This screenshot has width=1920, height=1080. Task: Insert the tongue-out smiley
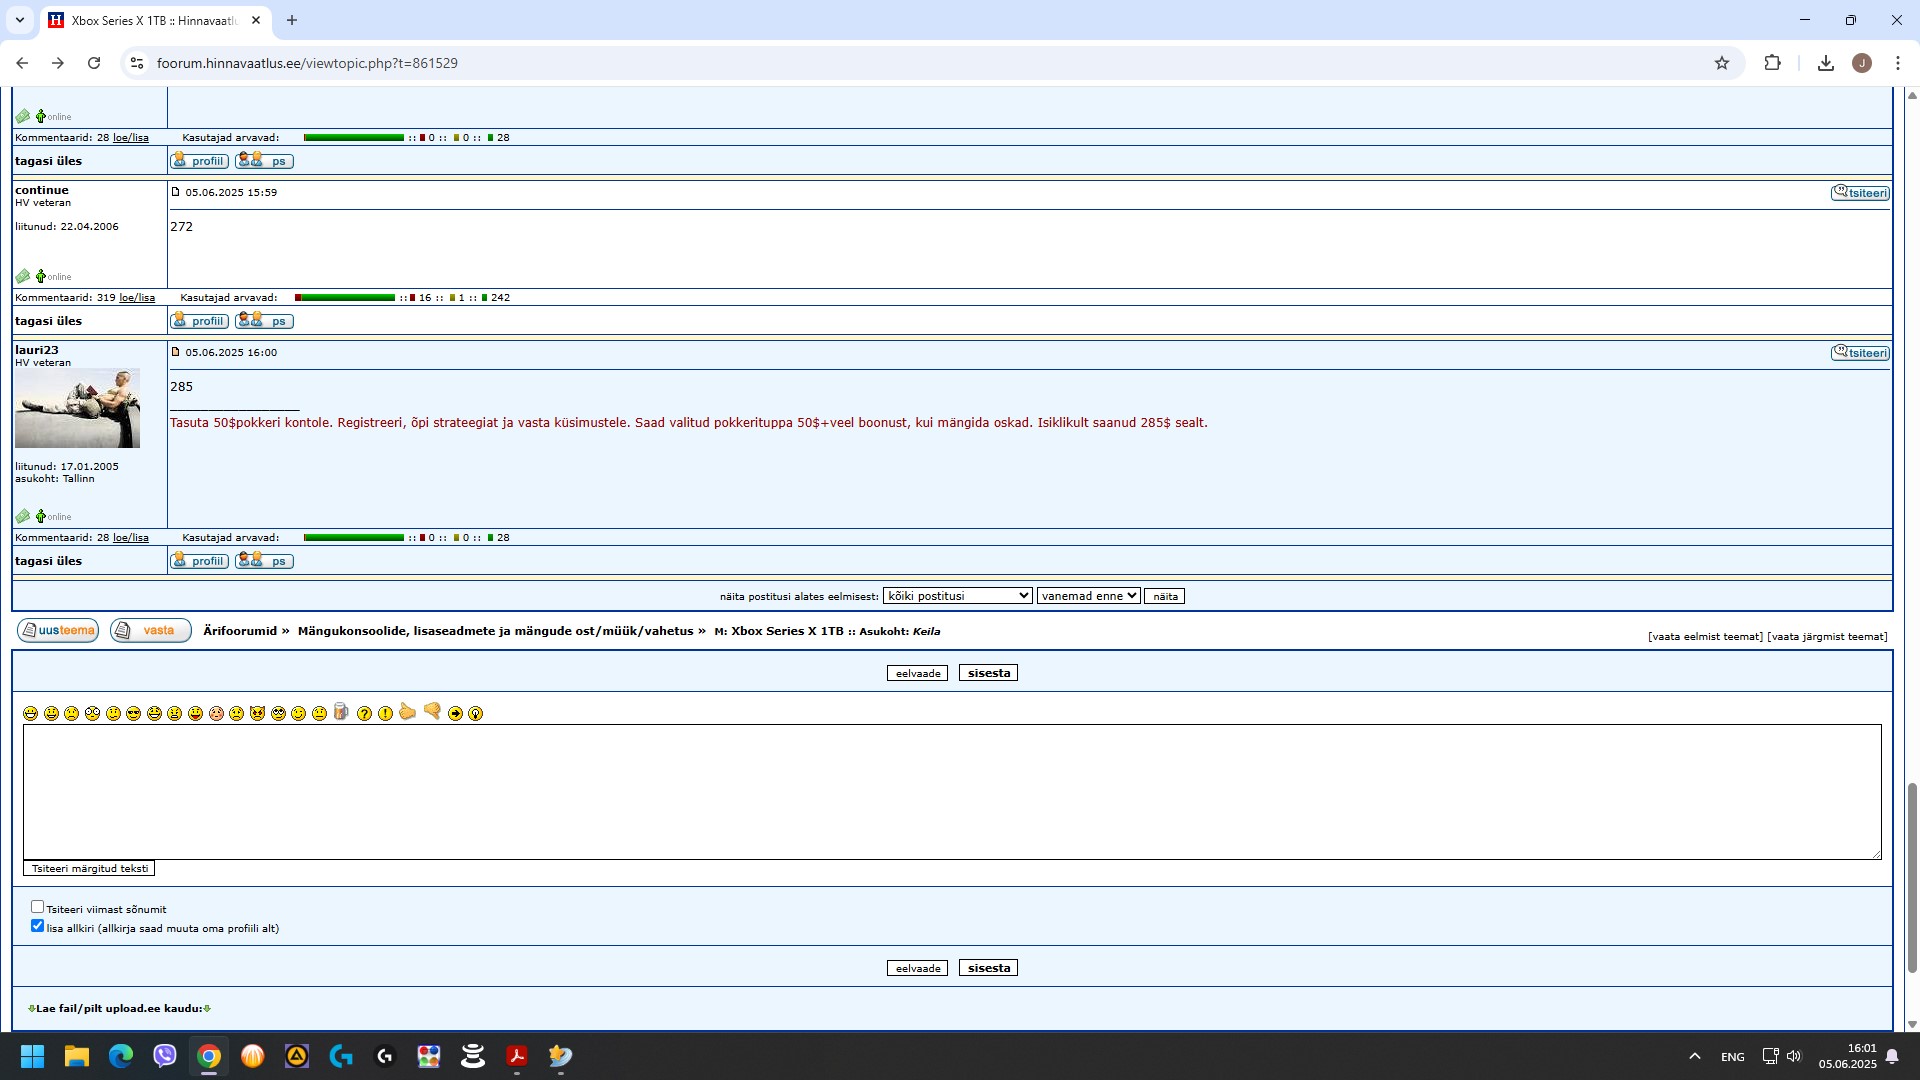pyautogui.click(x=195, y=713)
